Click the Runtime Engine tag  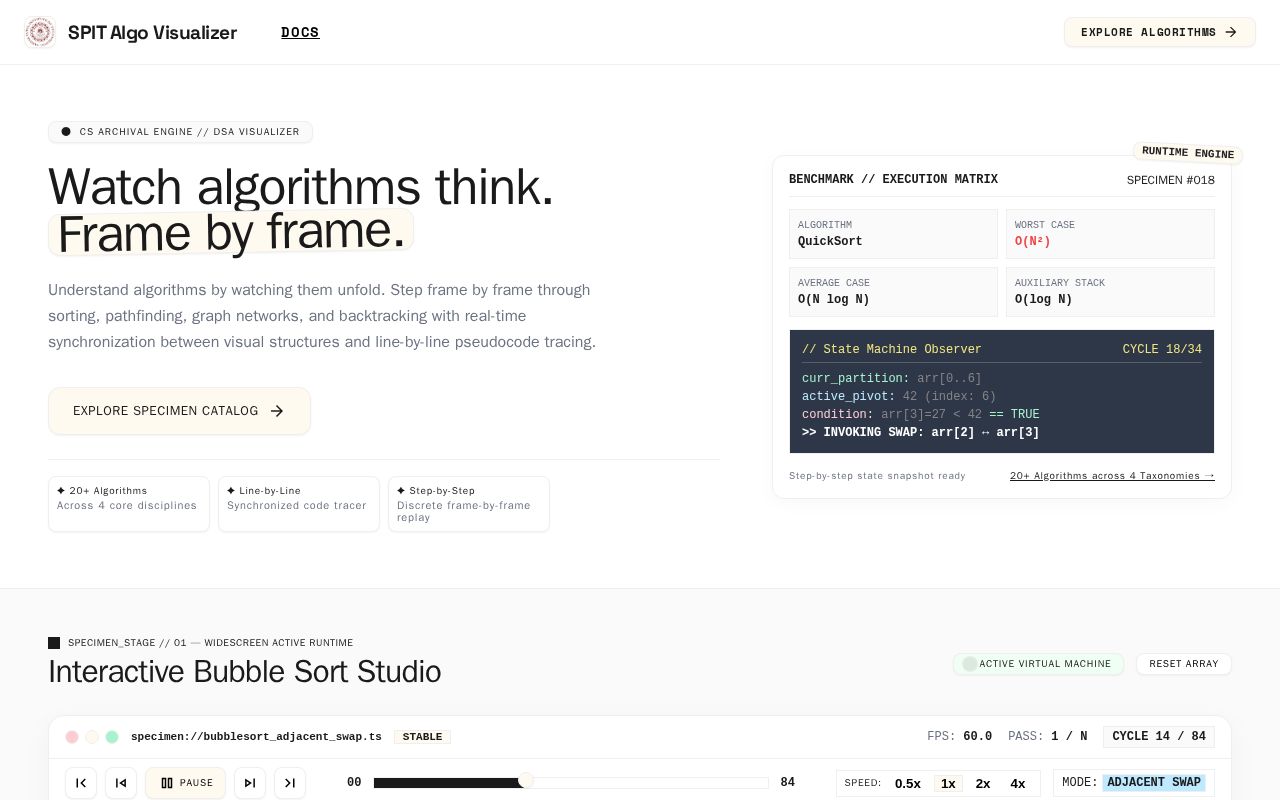[x=1188, y=153]
